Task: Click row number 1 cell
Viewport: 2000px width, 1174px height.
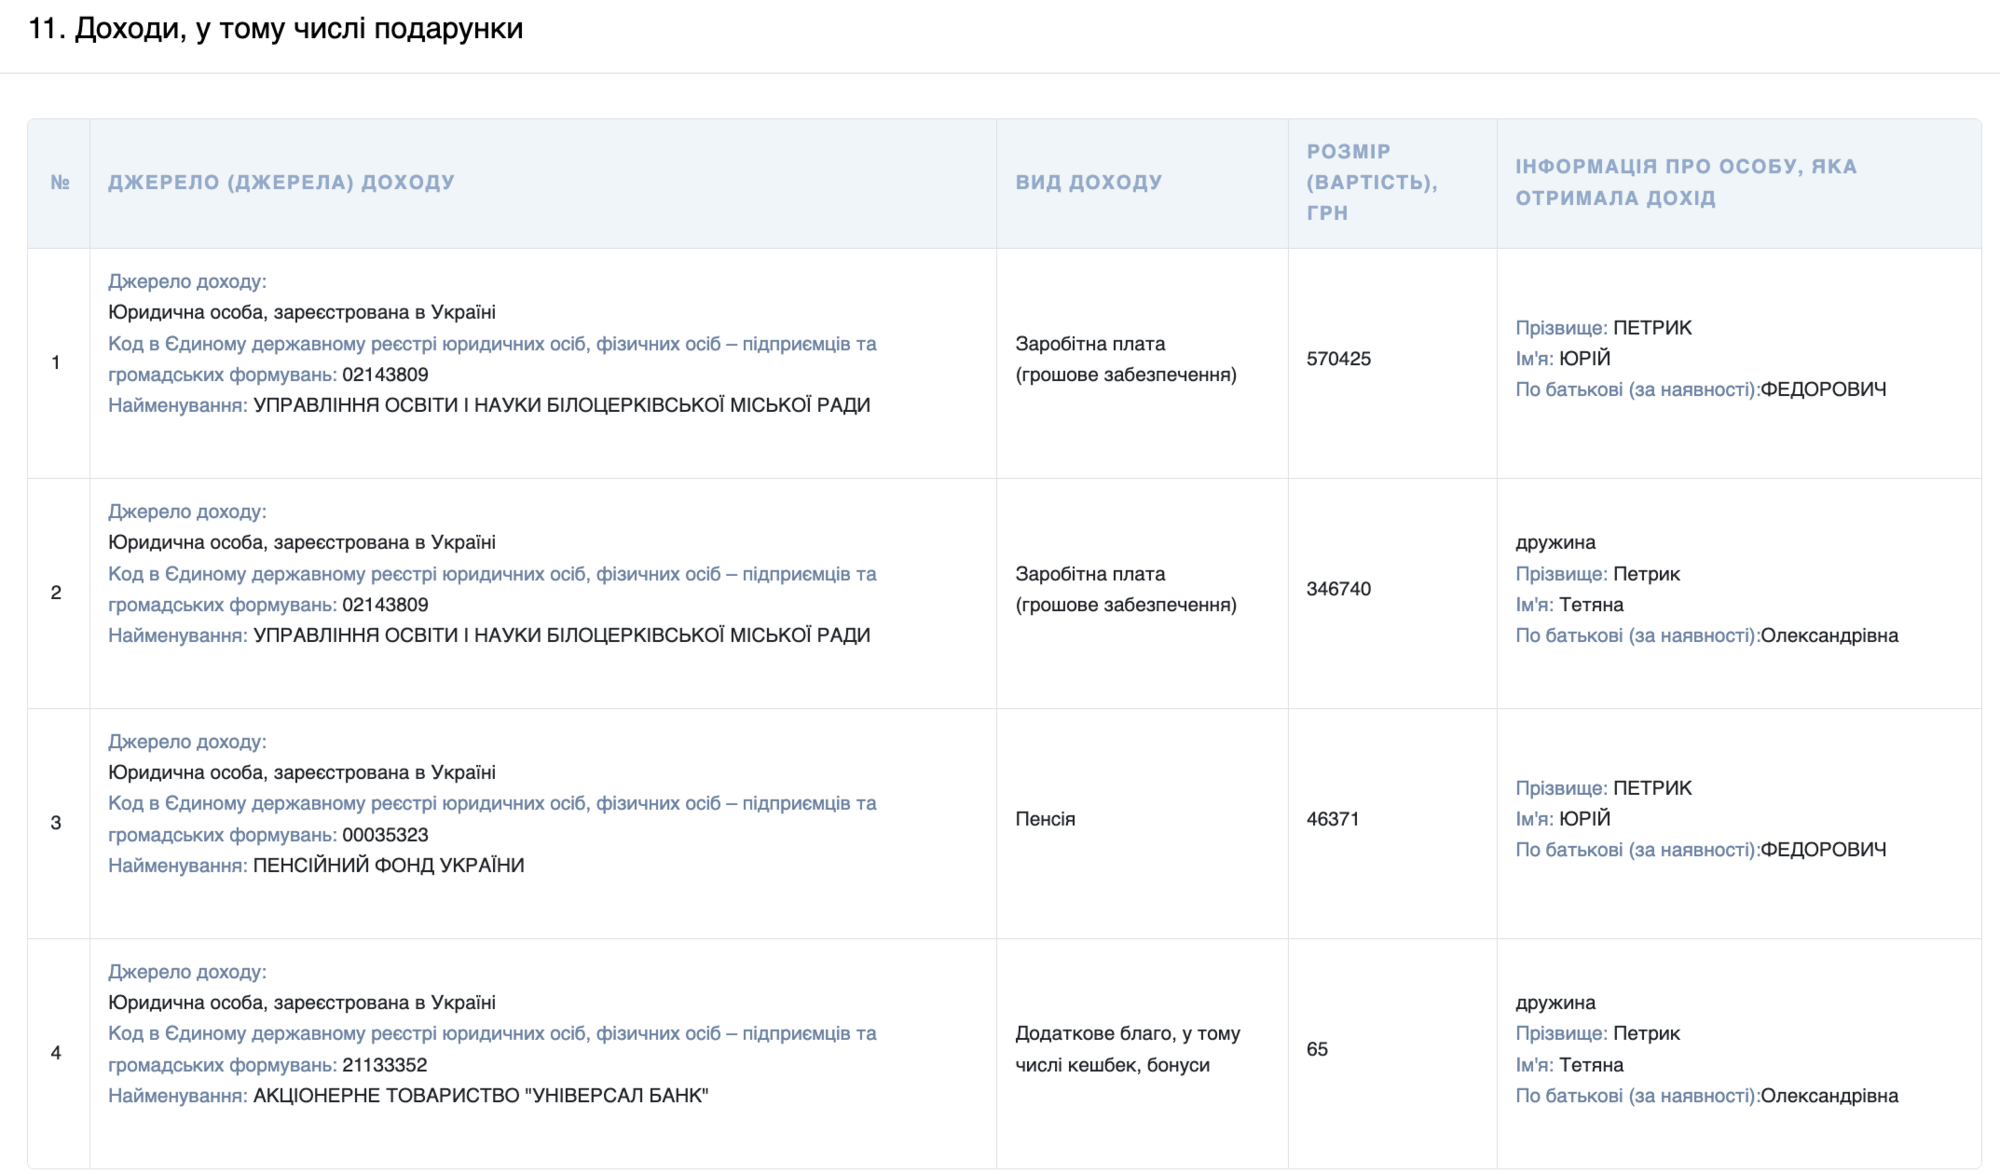Action: tap(56, 363)
